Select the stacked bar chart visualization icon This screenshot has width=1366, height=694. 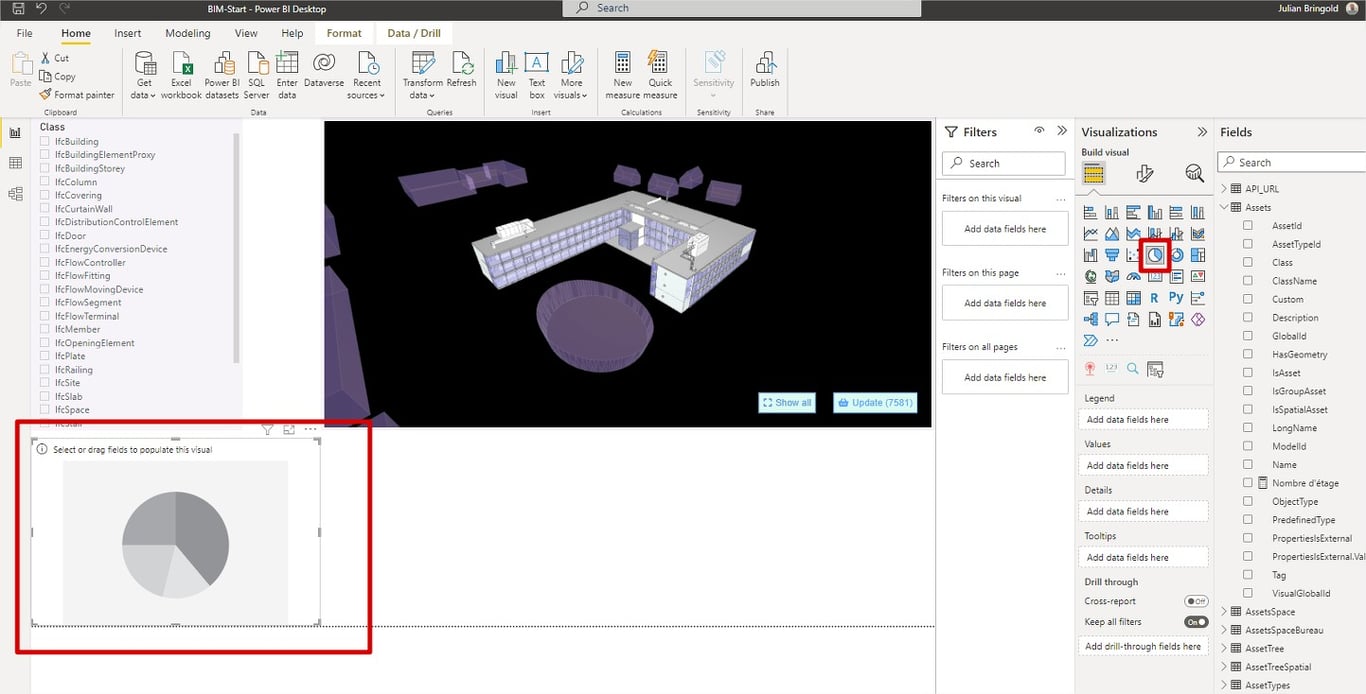(x=1090, y=212)
